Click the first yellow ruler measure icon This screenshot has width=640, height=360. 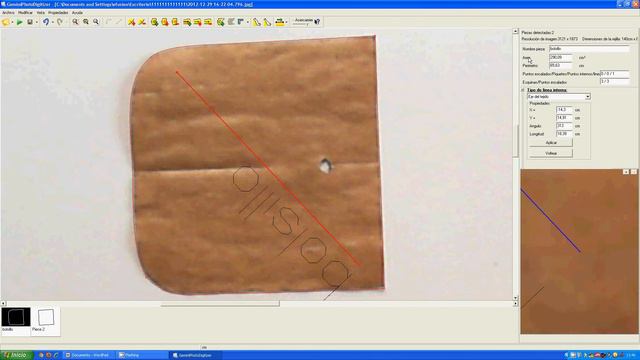pos(256,22)
